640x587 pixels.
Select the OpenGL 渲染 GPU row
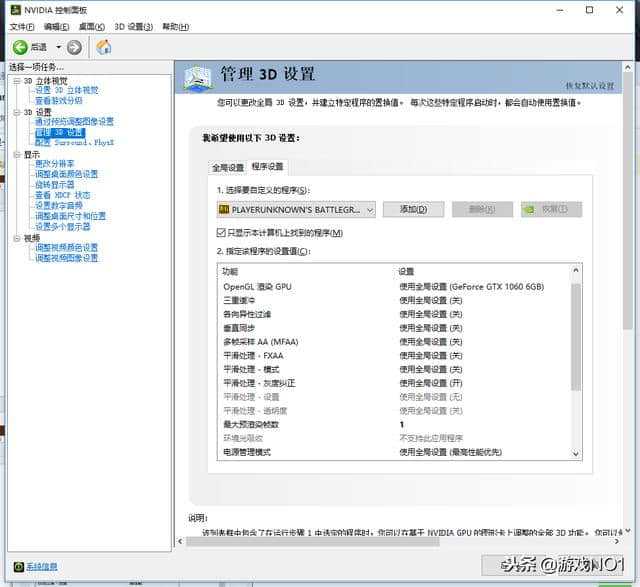(x=394, y=287)
